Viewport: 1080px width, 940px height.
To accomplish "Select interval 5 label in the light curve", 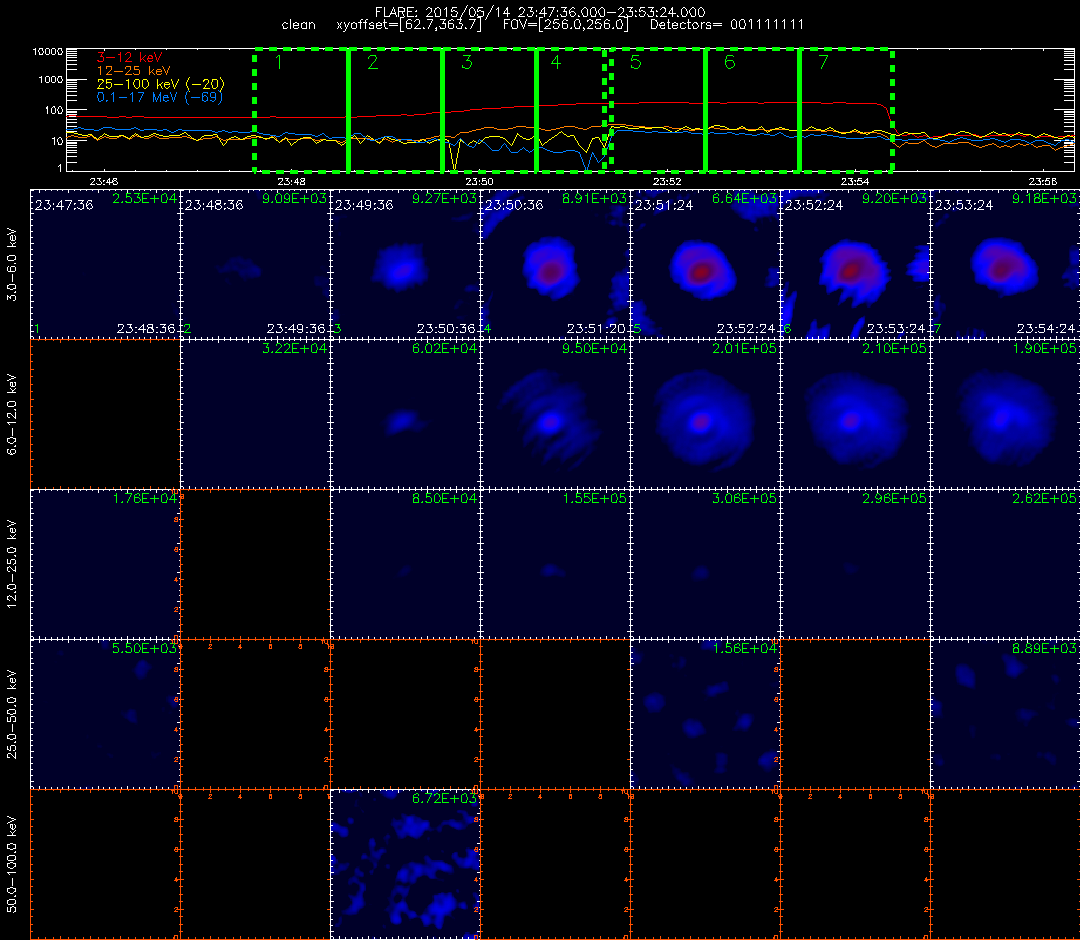I will [636, 63].
